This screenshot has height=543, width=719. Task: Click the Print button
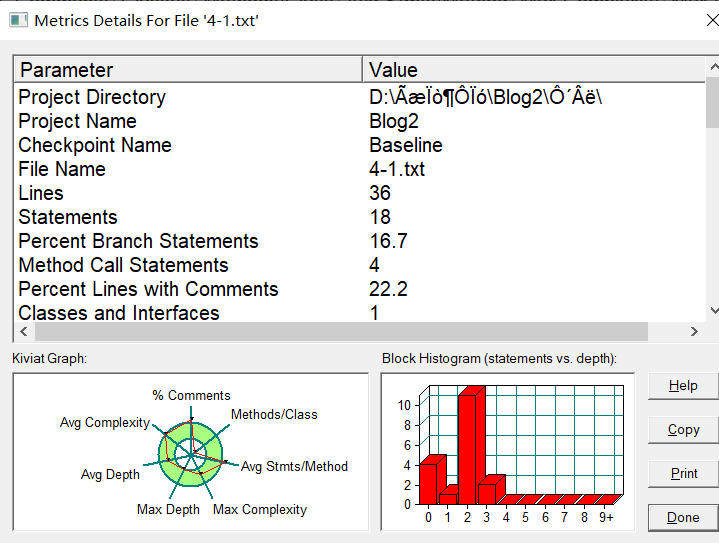click(x=683, y=473)
